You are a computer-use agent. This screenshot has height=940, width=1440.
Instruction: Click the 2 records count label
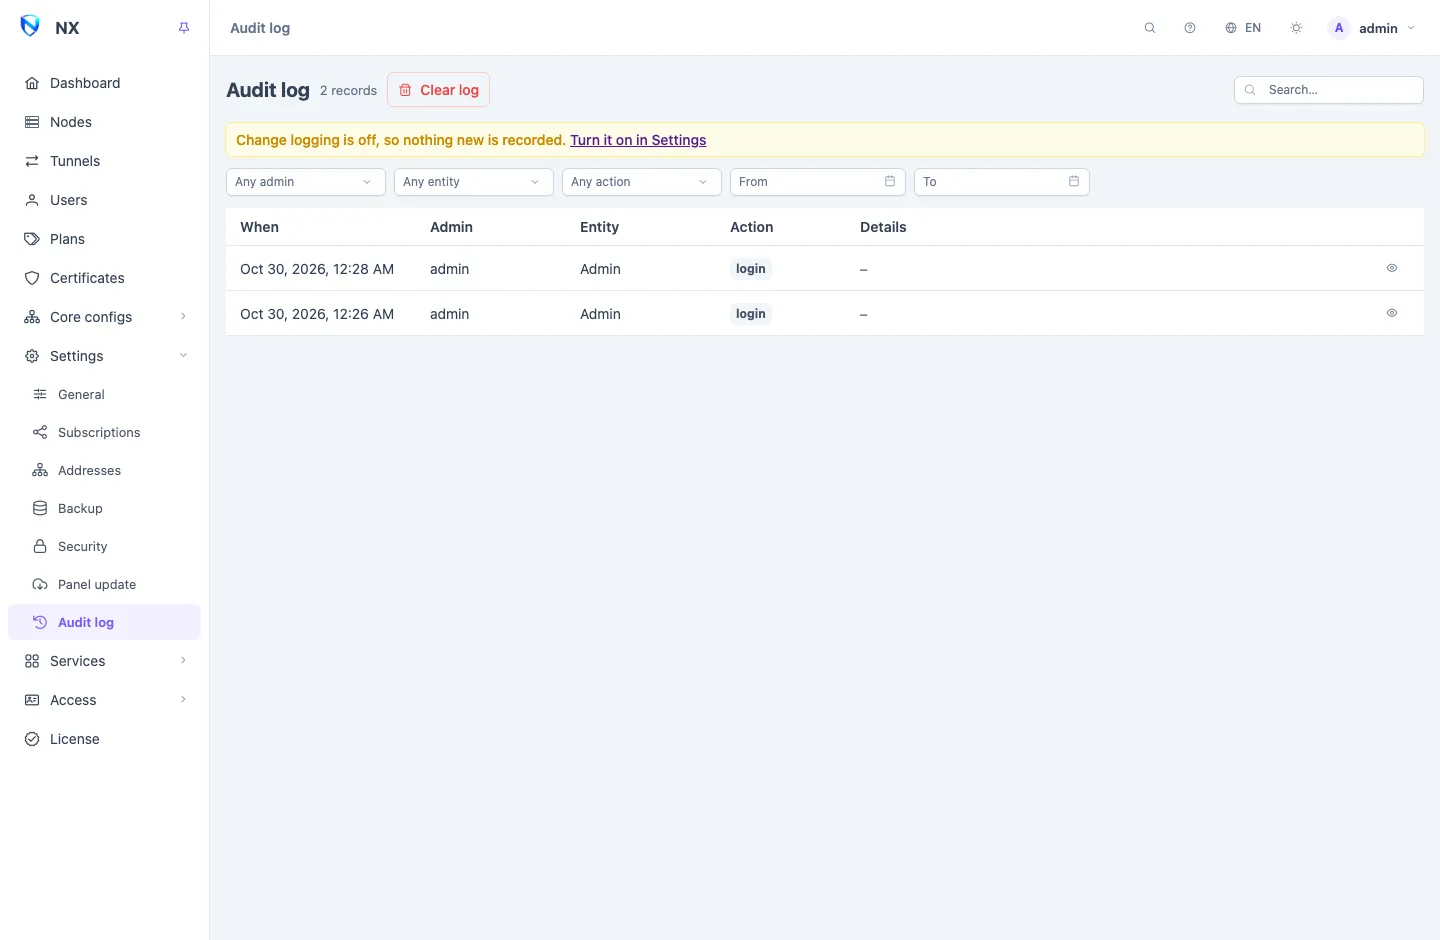pyautogui.click(x=348, y=90)
